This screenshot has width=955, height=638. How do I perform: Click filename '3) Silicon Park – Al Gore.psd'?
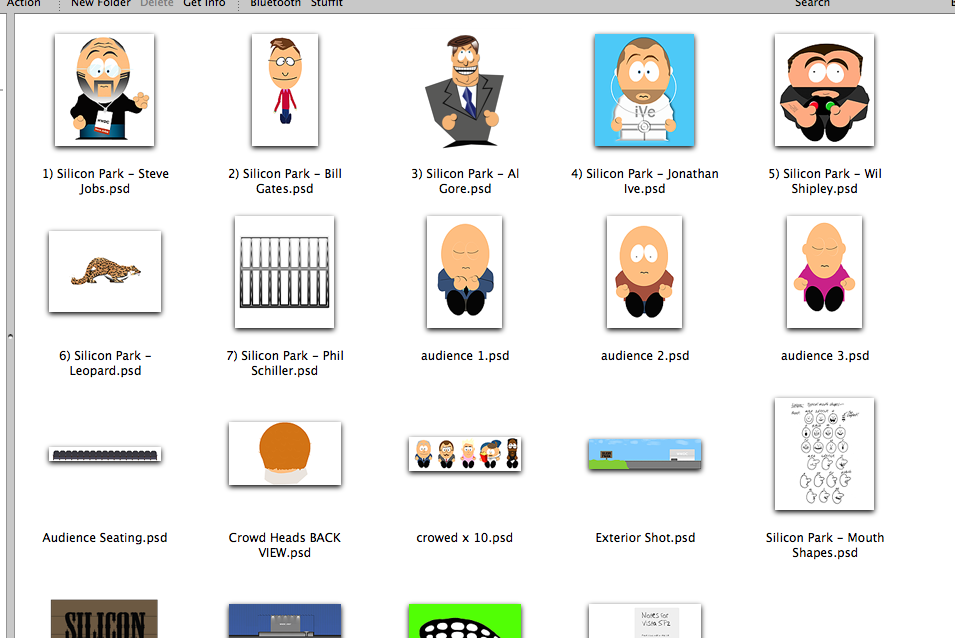click(x=465, y=181)
